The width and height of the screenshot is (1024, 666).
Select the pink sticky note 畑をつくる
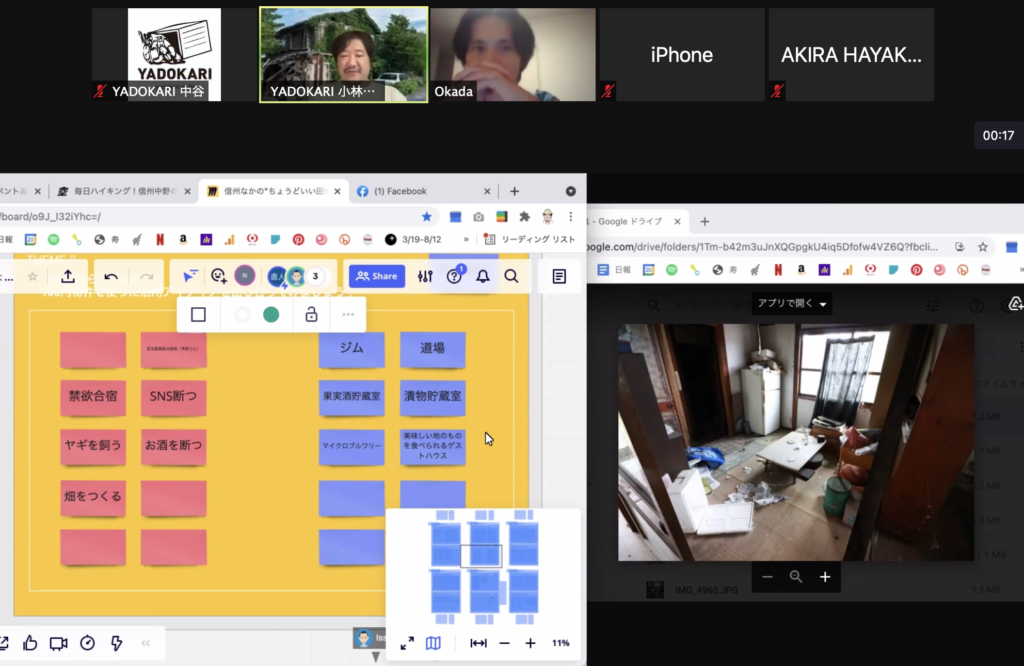[x=93, y=498]
